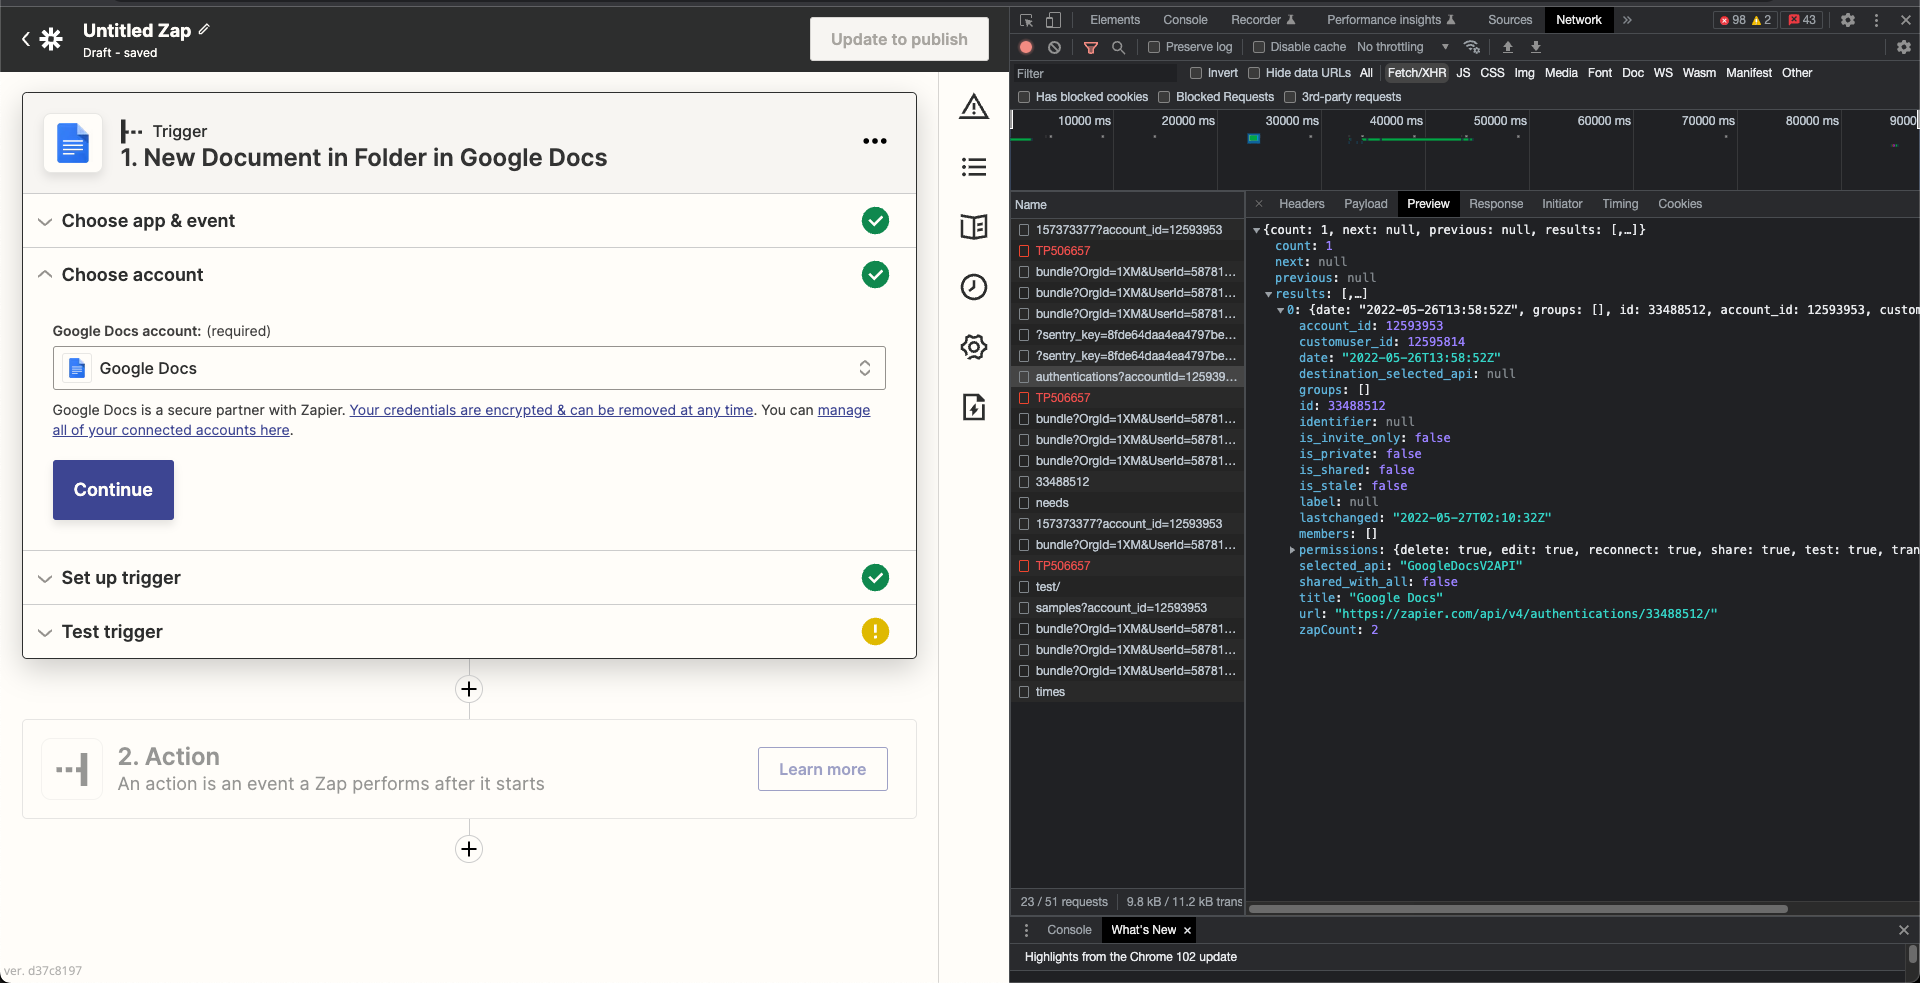
Task: Check 3rd-party requests checkbox
Action: 1290,97
